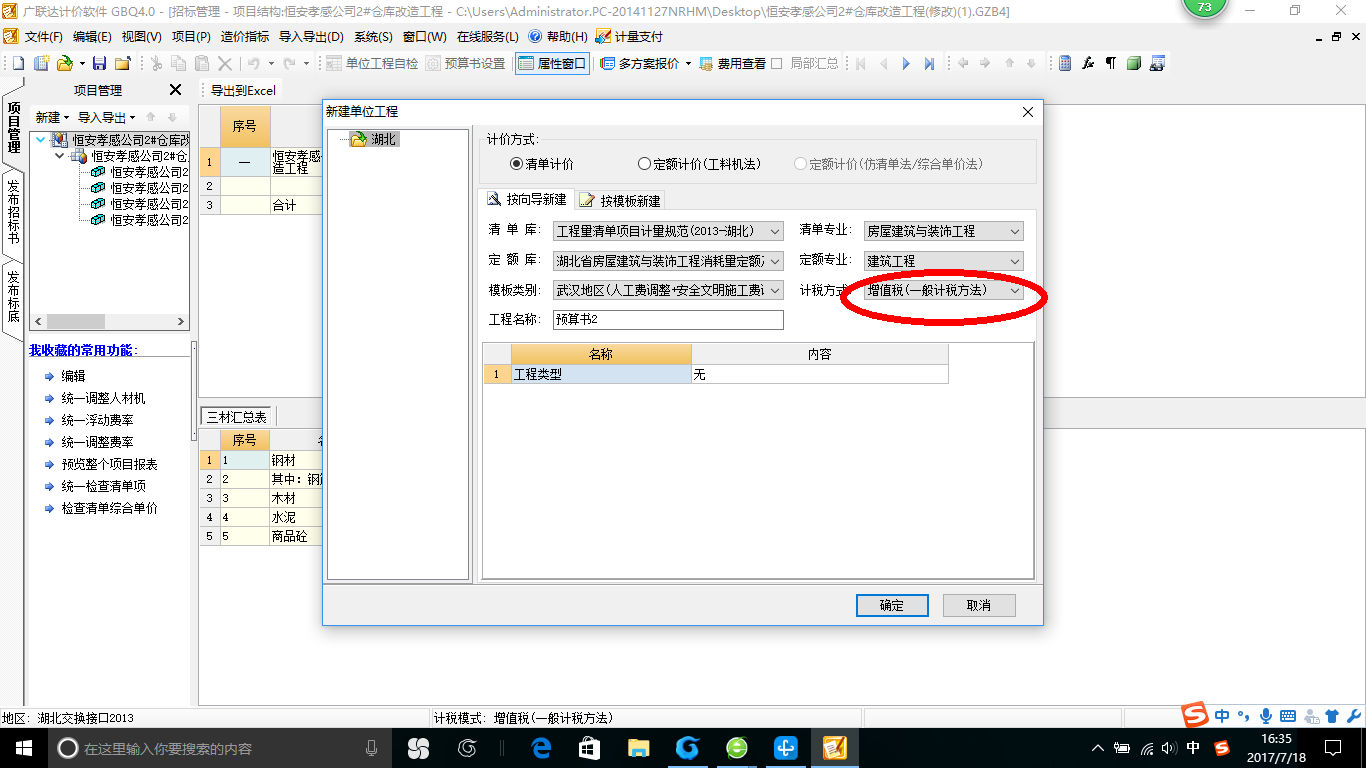This screenshot has height=768, width=1366.
Task: Open File Explorer from taskbar
Action: coord(638,748)
